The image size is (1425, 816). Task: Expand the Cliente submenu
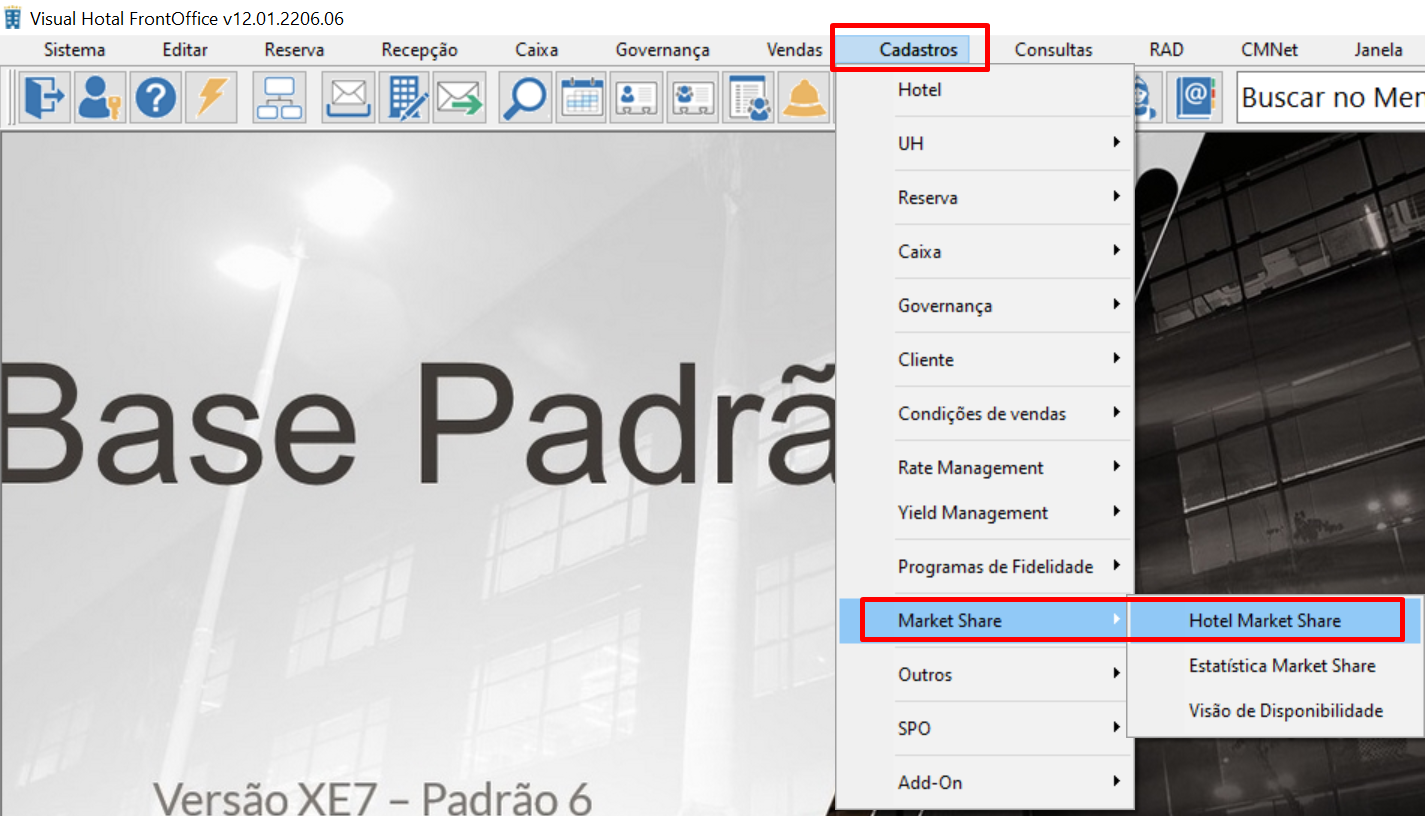[985, 360]
